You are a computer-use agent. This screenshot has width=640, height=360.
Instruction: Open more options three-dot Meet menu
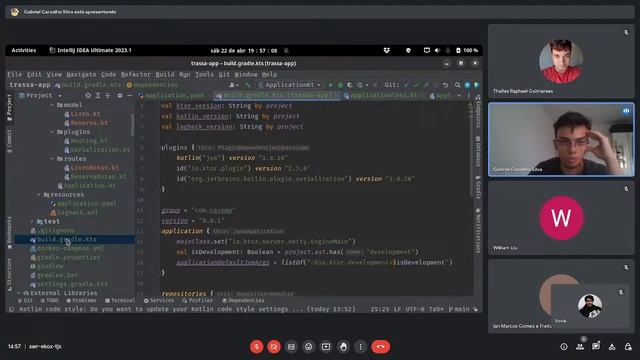point(360,347)
